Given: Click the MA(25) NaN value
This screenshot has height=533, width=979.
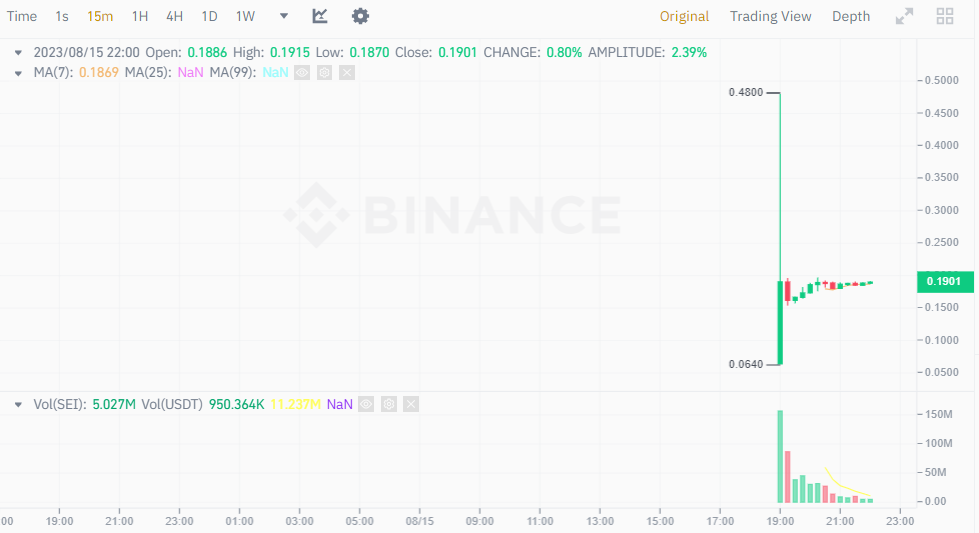Looking at the screenshot, I should pyautogui.click(x=190, y=72).
